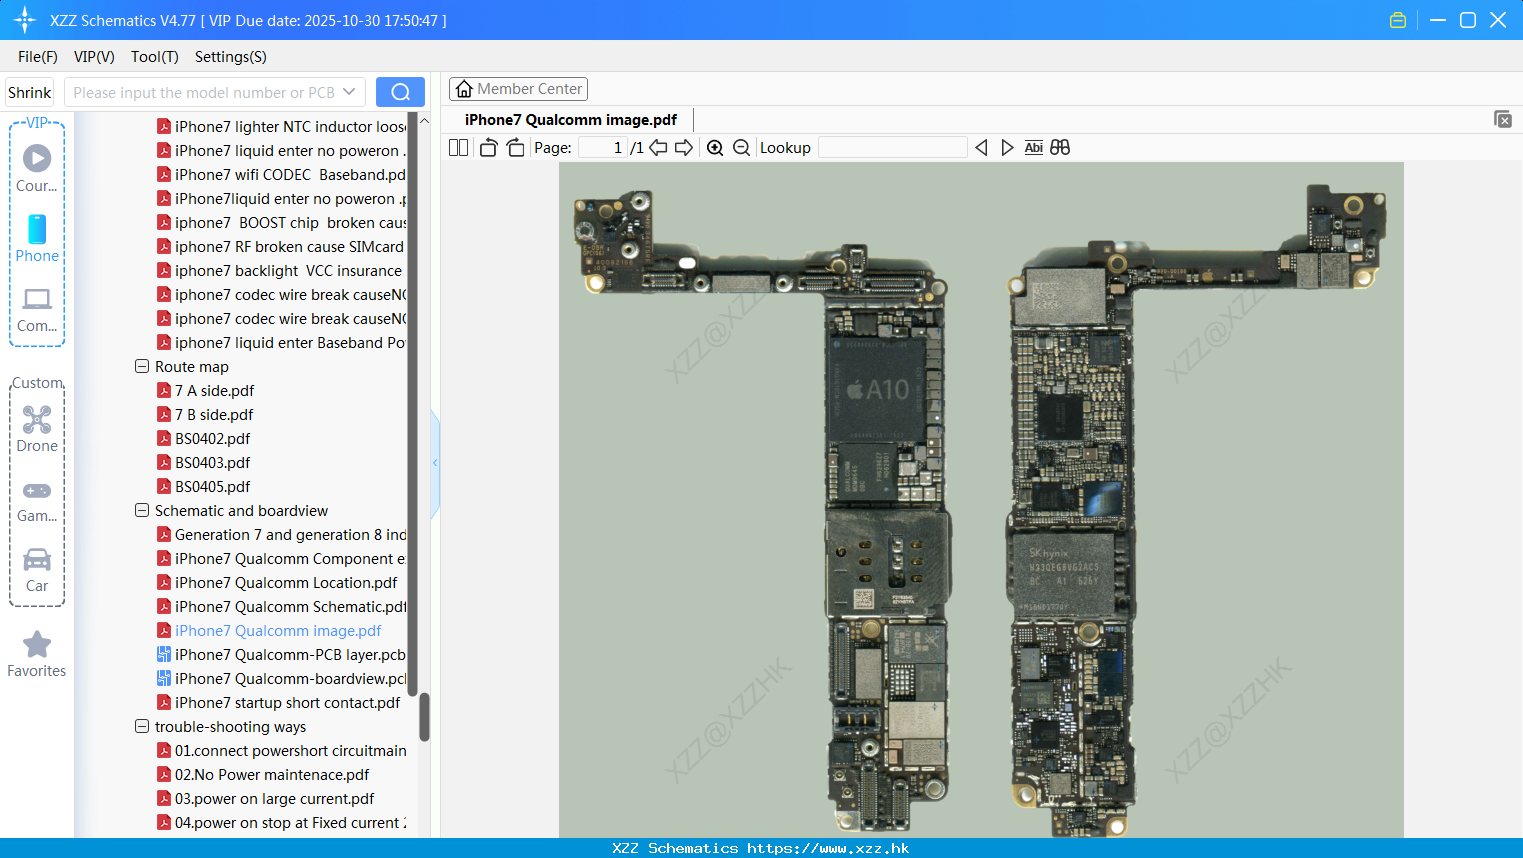The image size is (1523, 858).
Task: Open 03.power on large current.pdf
Action: tap(274, 798)
